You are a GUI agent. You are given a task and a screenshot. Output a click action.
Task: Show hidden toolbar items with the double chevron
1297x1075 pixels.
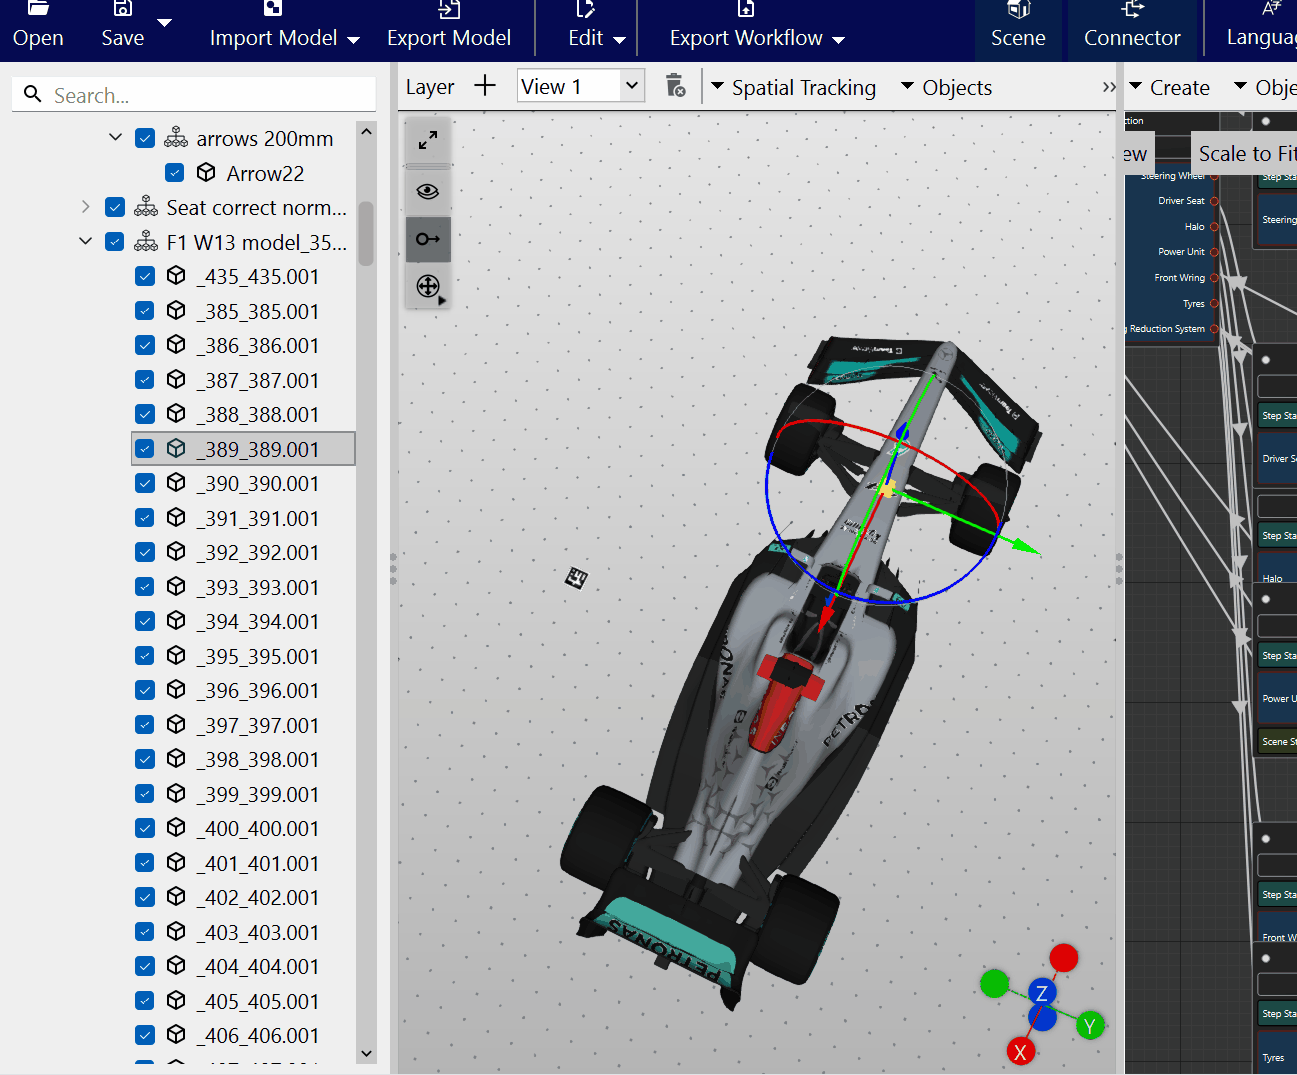[x=1109, y=87]
